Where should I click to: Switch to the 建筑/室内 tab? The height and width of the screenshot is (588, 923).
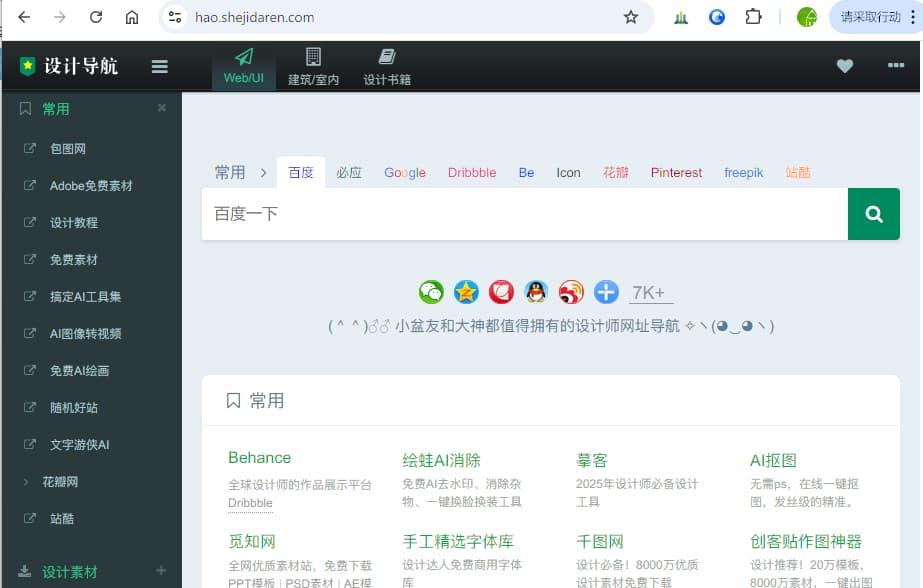click(x=313, y=67)
